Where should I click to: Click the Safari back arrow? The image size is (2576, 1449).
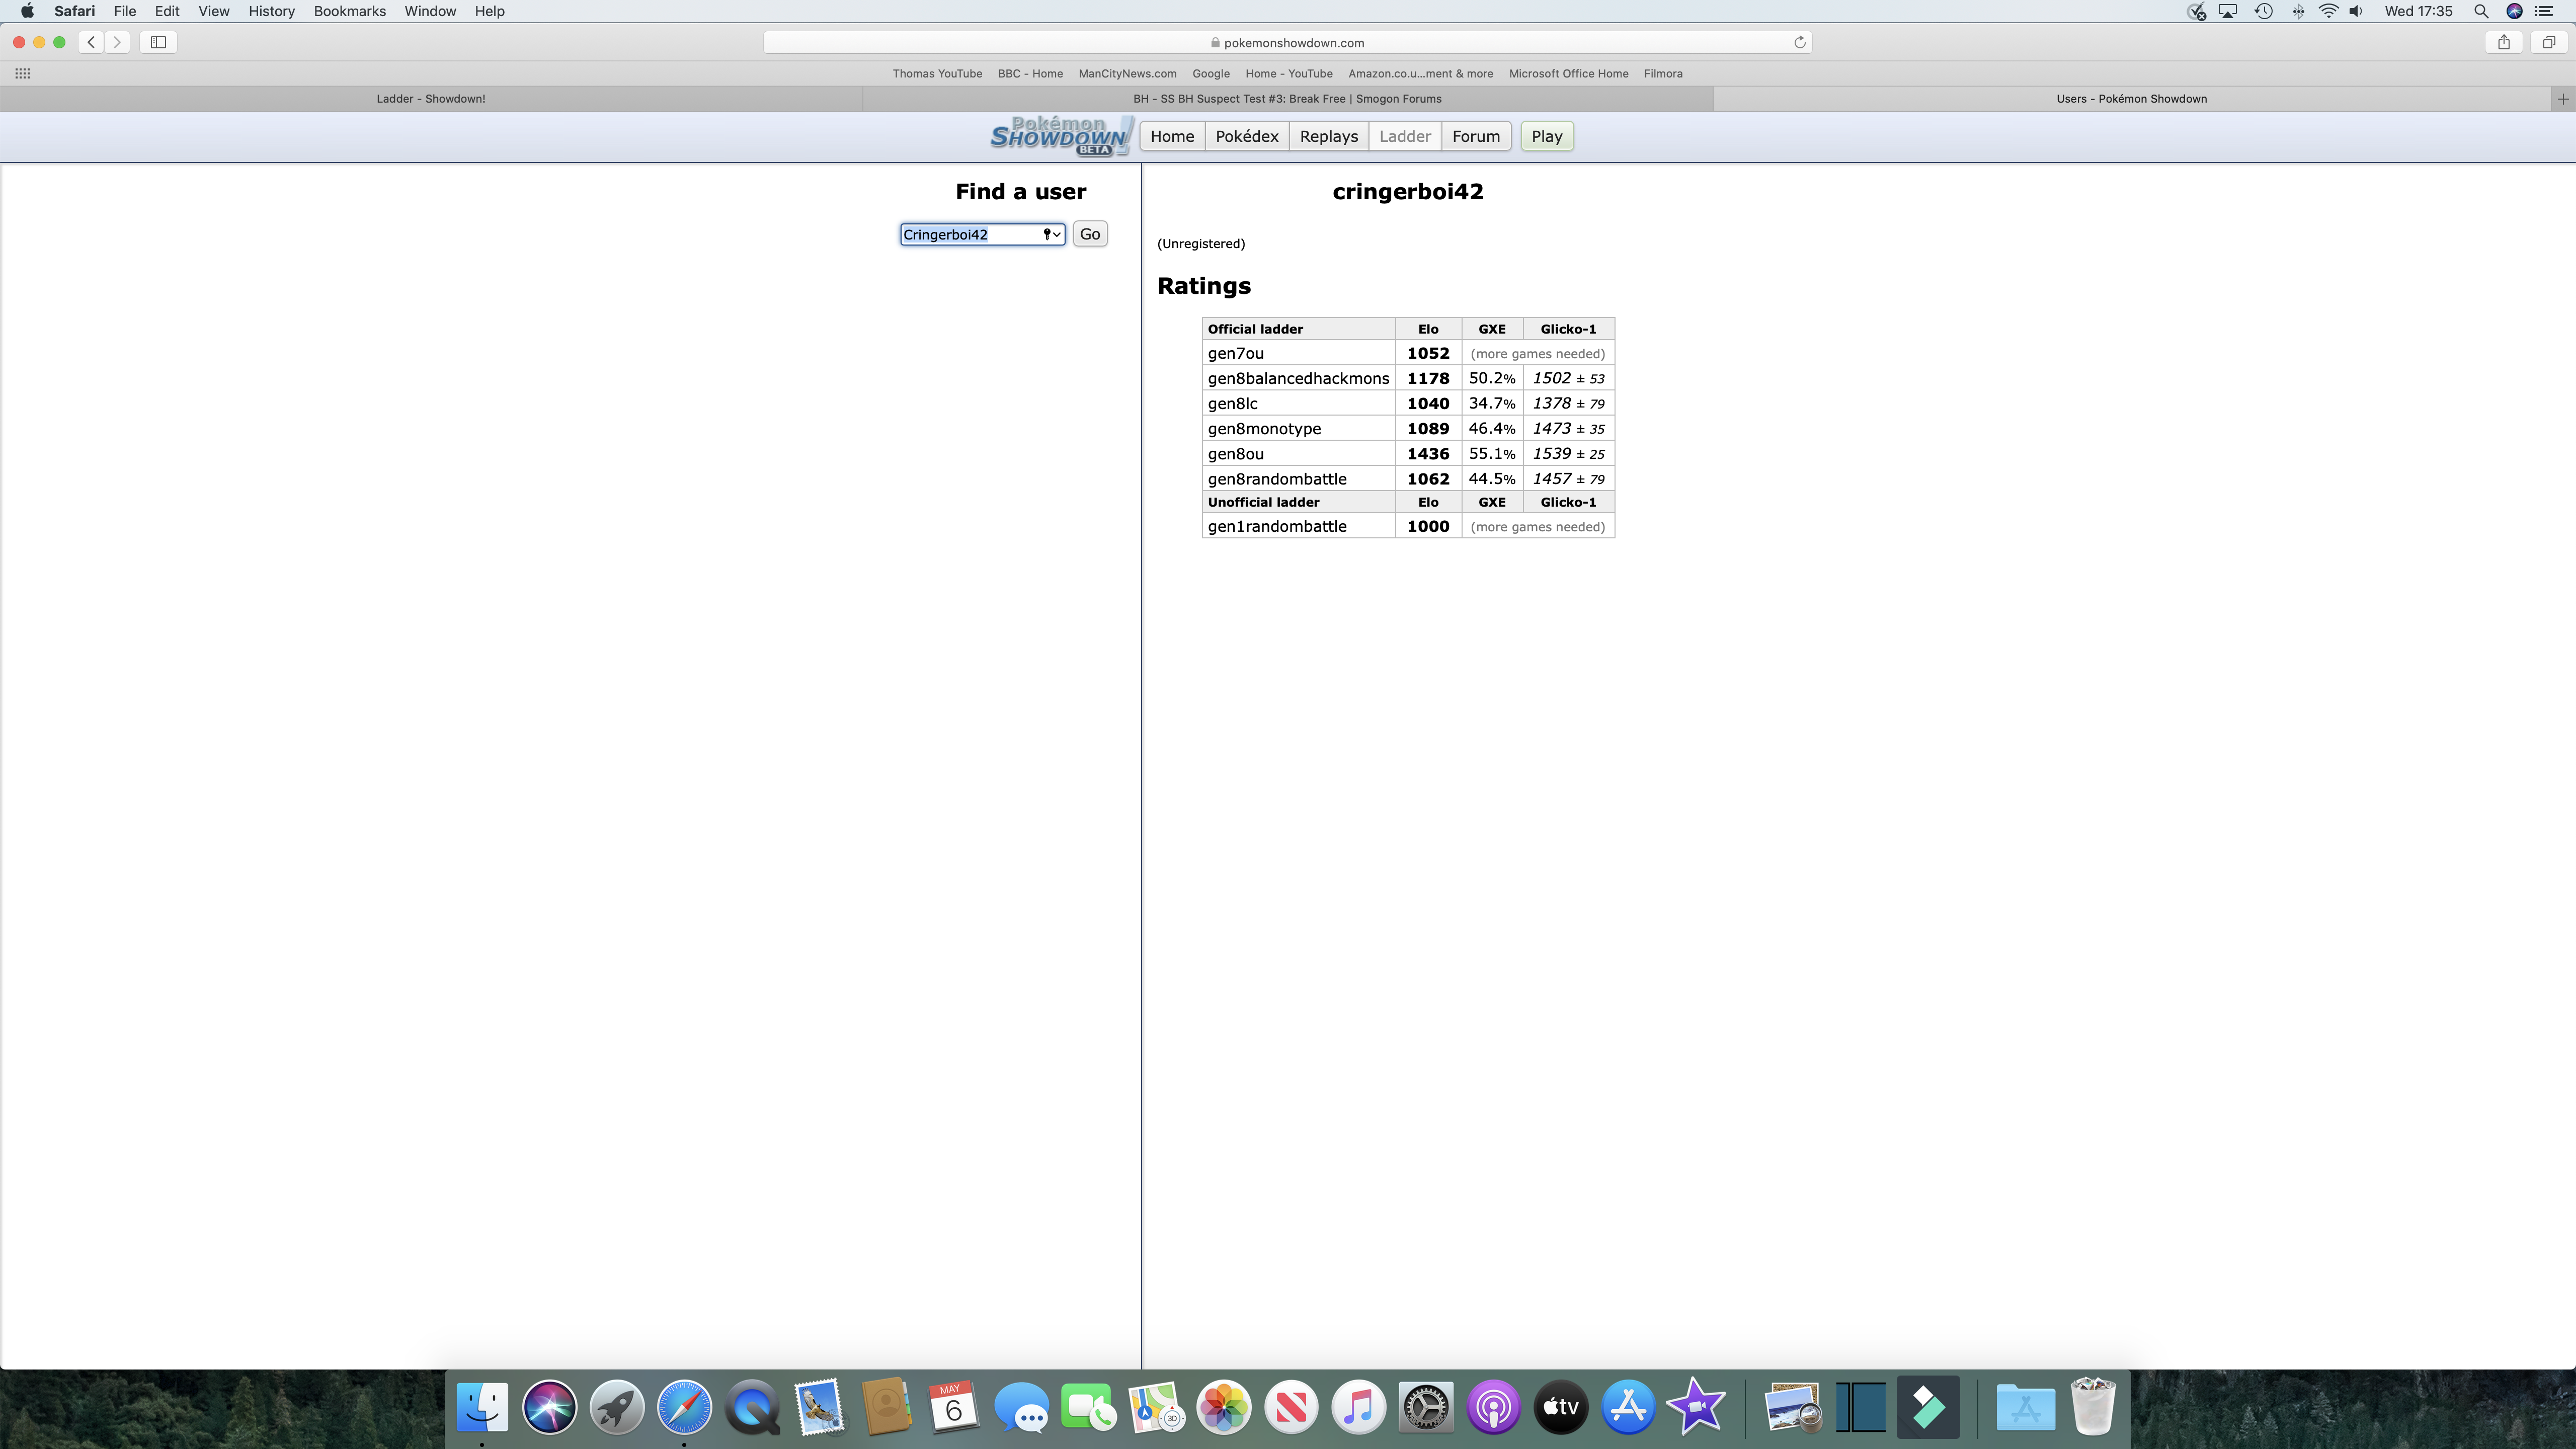91,42
